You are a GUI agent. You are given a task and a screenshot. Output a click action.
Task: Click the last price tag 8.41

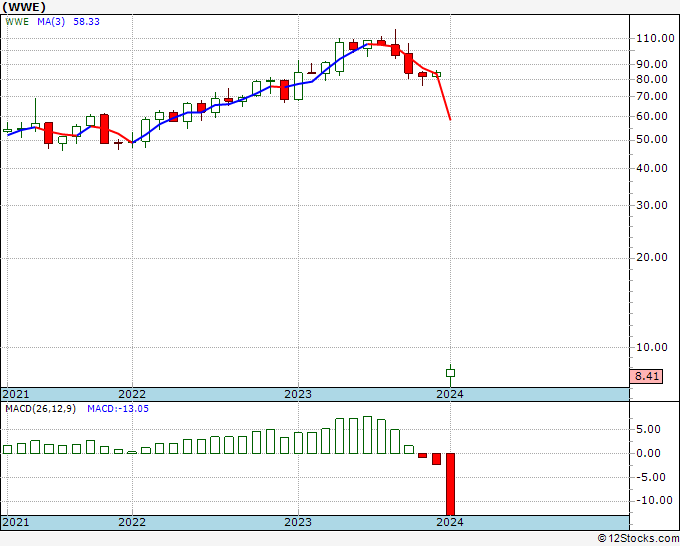(x=647, y=376)
